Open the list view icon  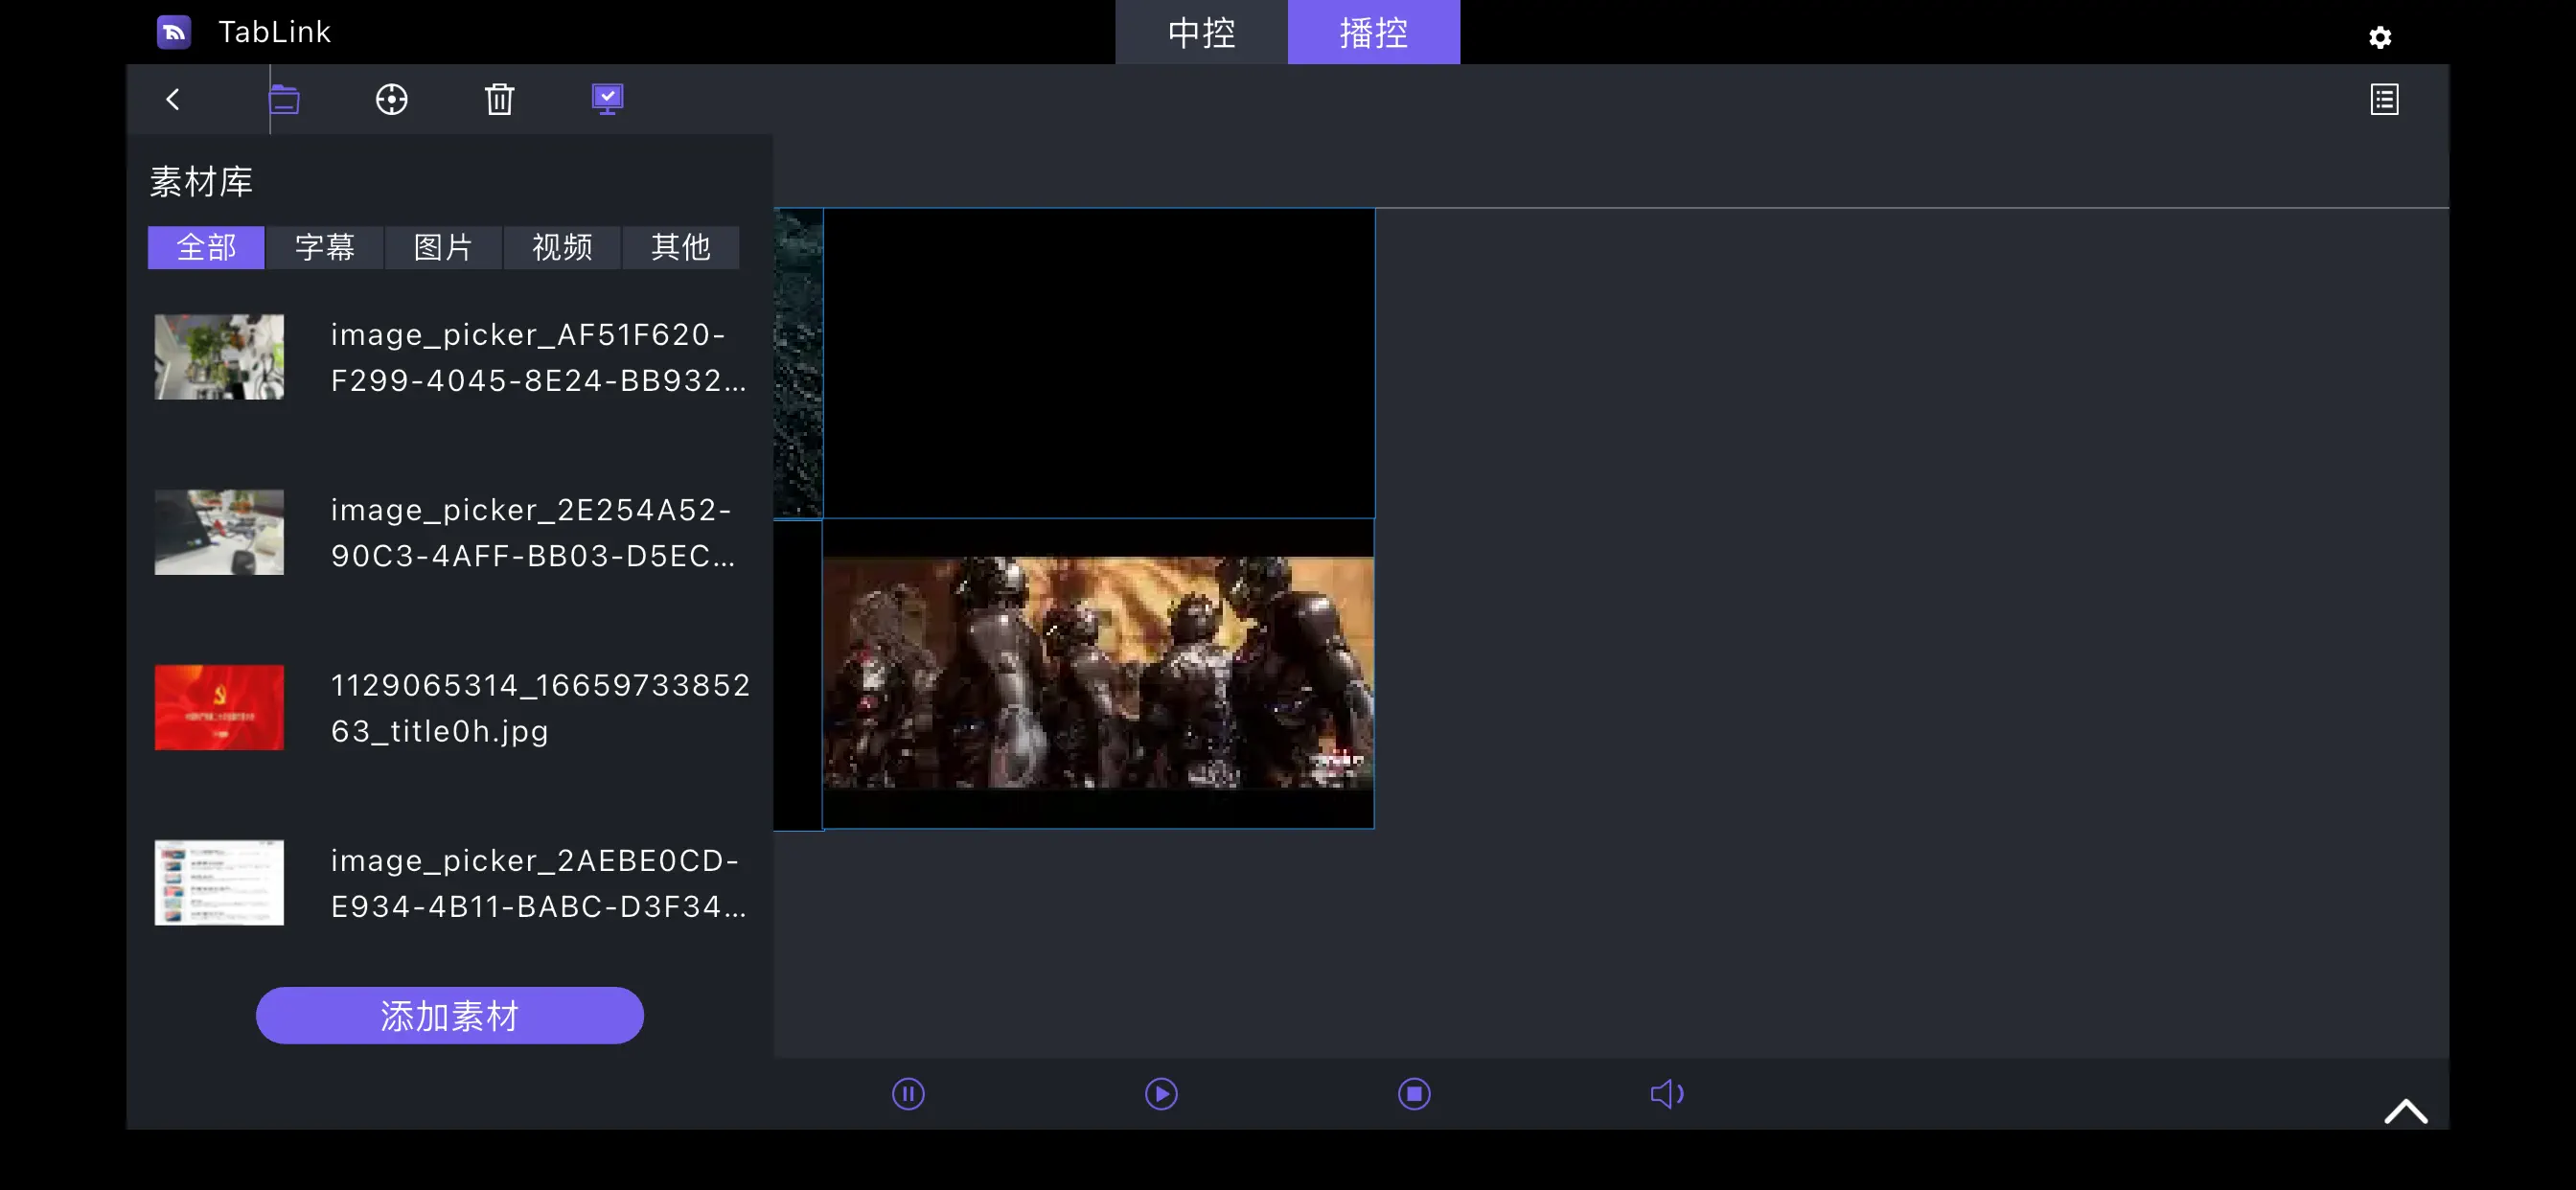pos(2384,99)
